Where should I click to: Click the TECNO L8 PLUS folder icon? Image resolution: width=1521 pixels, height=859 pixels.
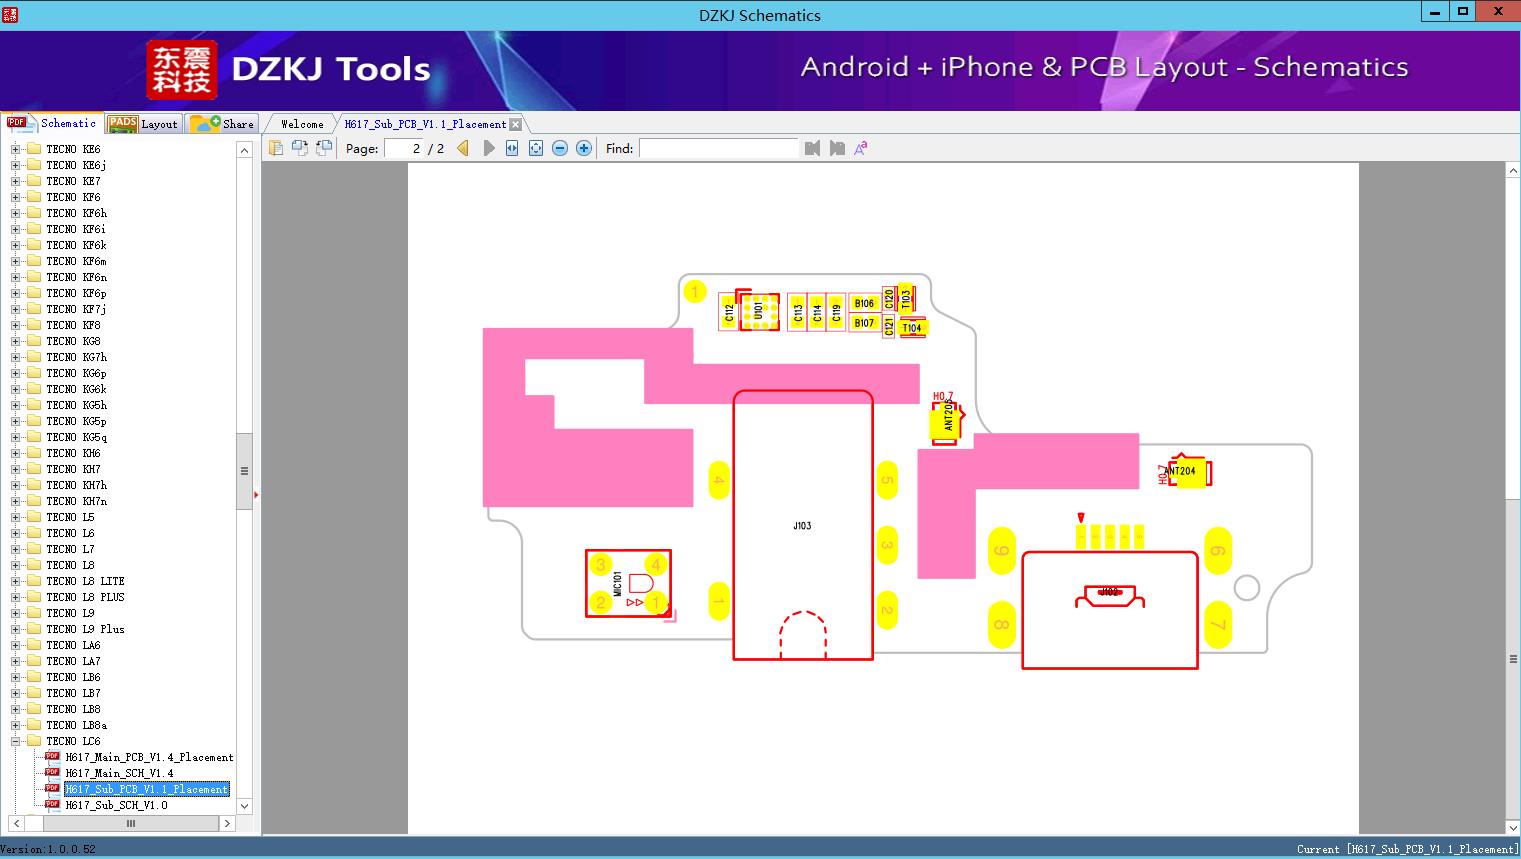[33, 597]
